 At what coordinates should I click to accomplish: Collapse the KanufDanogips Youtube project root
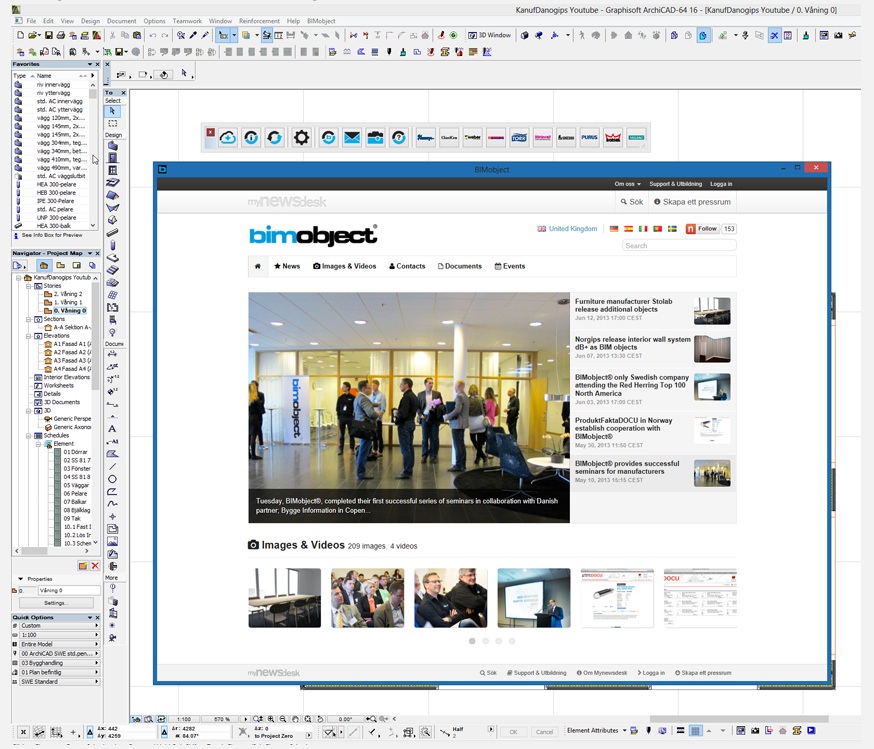[x=18, y=278]
